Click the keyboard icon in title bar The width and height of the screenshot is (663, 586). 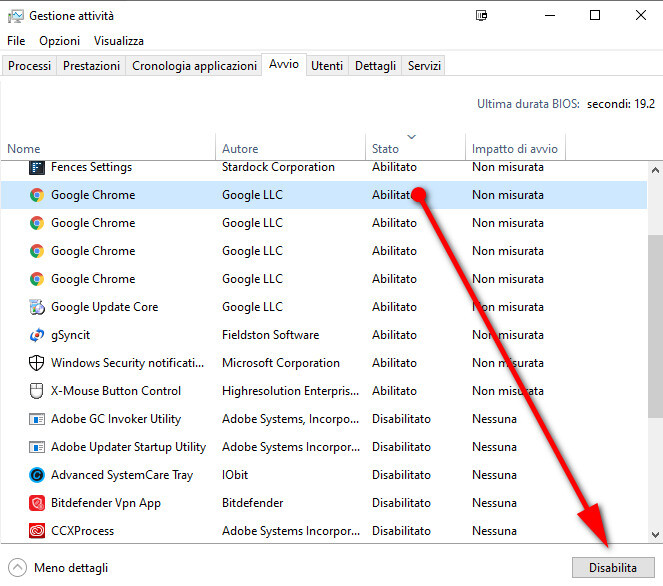point(481,16)
